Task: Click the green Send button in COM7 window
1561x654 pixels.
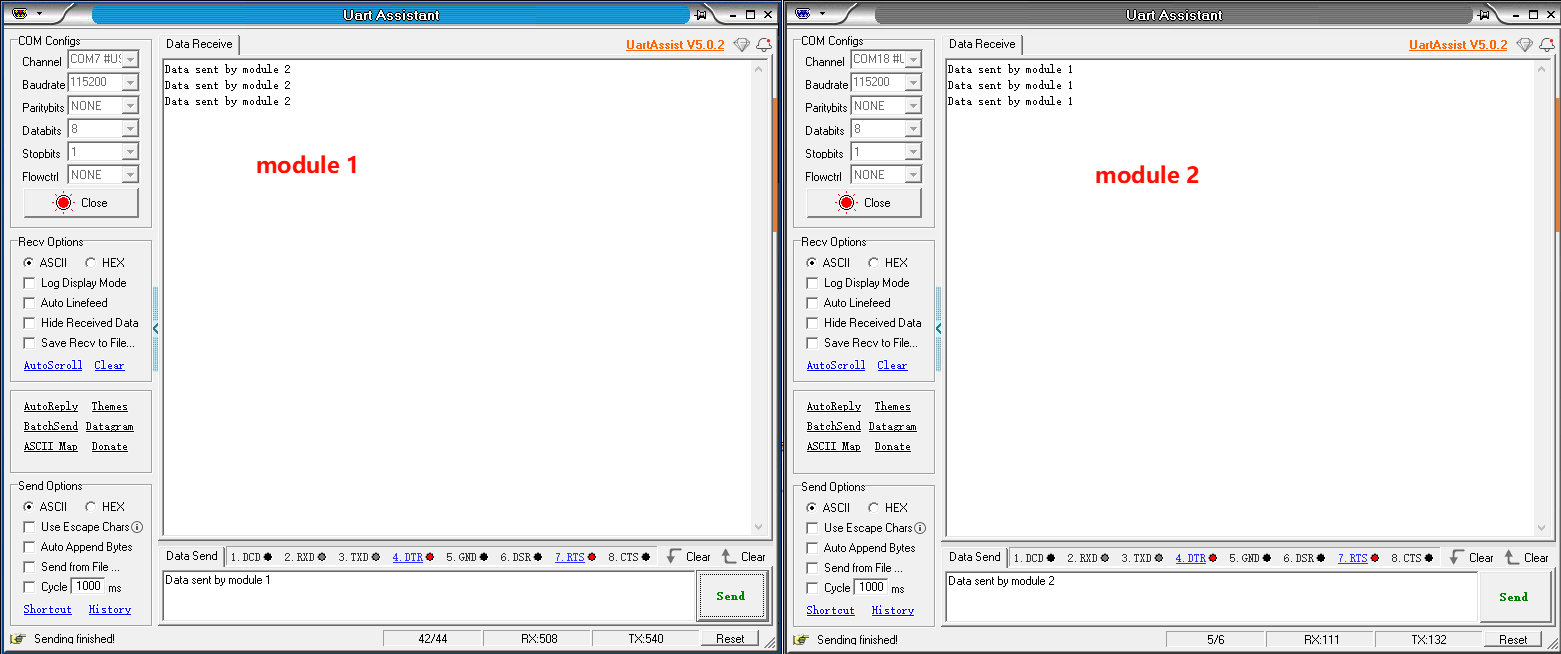Action: pyautogui.click(x=731, y=596)
